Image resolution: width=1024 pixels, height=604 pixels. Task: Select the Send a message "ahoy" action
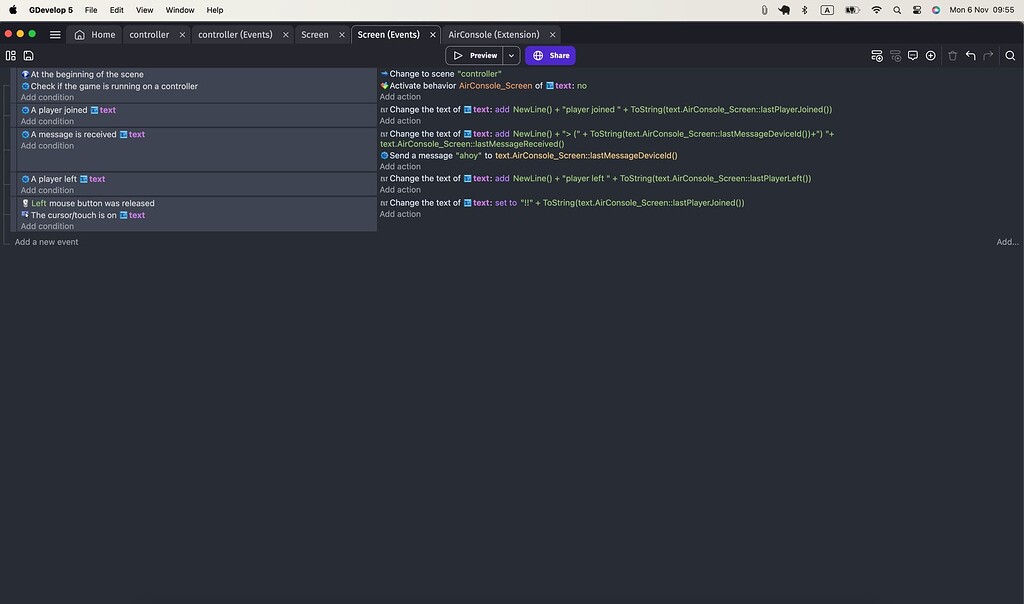[x=529, y=155]
